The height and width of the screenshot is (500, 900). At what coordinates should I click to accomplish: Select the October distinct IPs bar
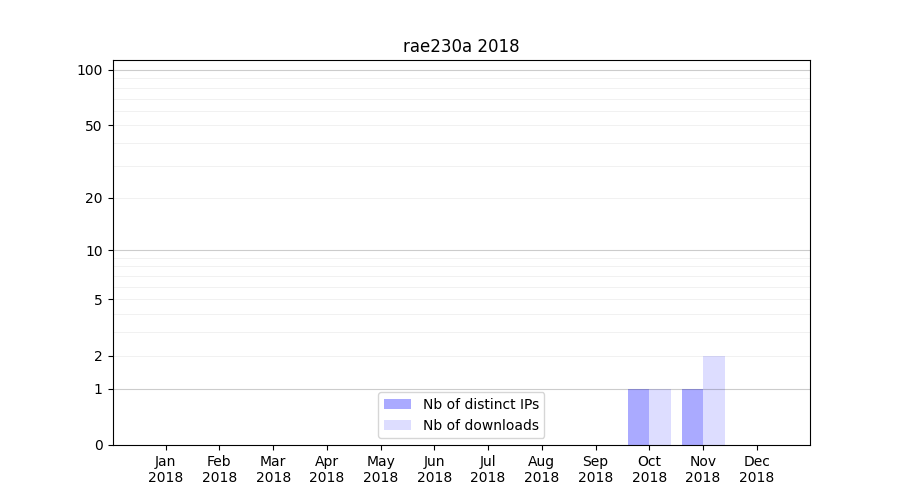[638, 417]
